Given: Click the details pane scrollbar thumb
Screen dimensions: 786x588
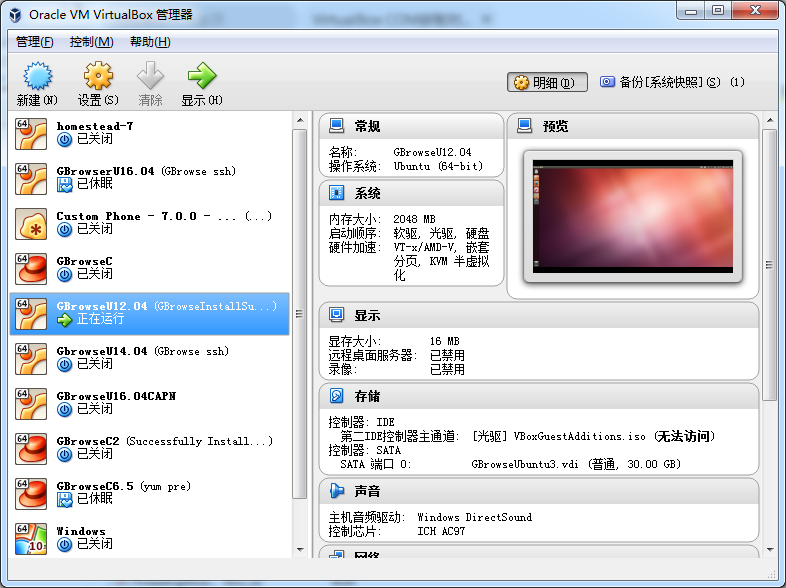Looking at the screenshot, I should coord(769,265).
